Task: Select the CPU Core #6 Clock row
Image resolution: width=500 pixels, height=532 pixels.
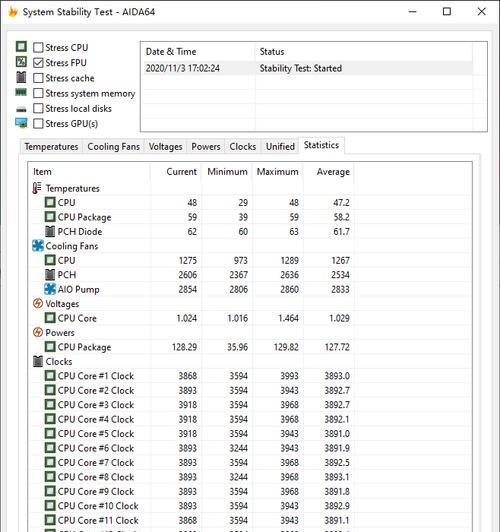Action: (x=192, y=448)
